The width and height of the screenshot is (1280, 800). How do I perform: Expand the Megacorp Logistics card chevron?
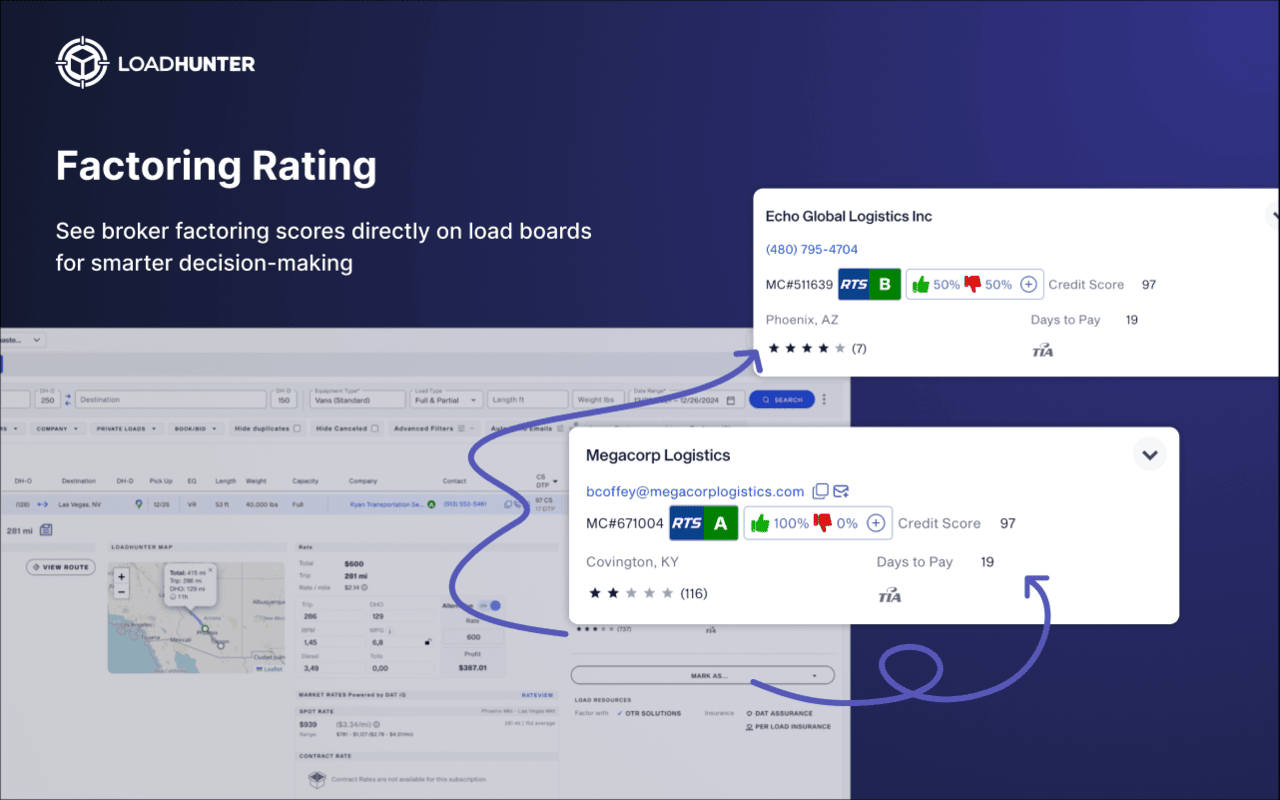[1150, 455]
